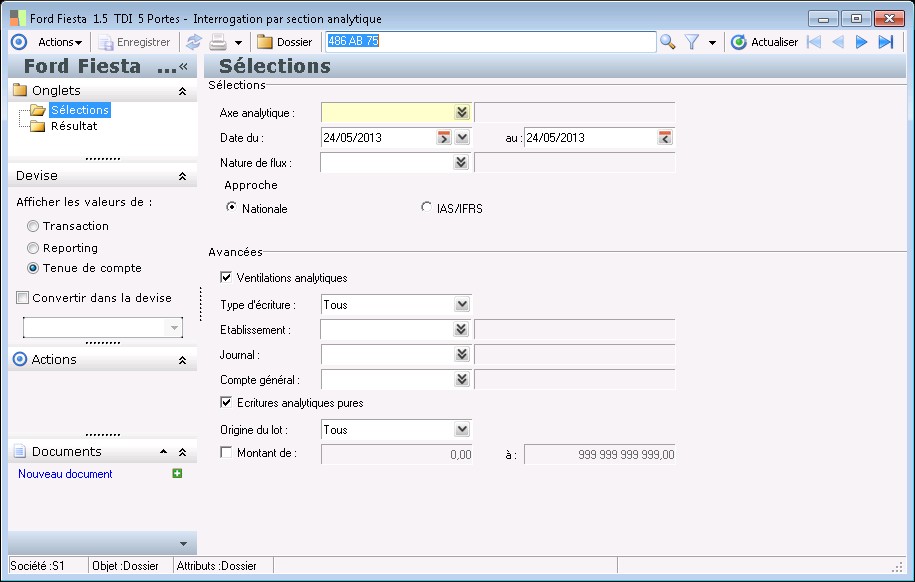Click the printer icon in toolbar
Screen dimensions: 915x582
[x=217, y=42]
